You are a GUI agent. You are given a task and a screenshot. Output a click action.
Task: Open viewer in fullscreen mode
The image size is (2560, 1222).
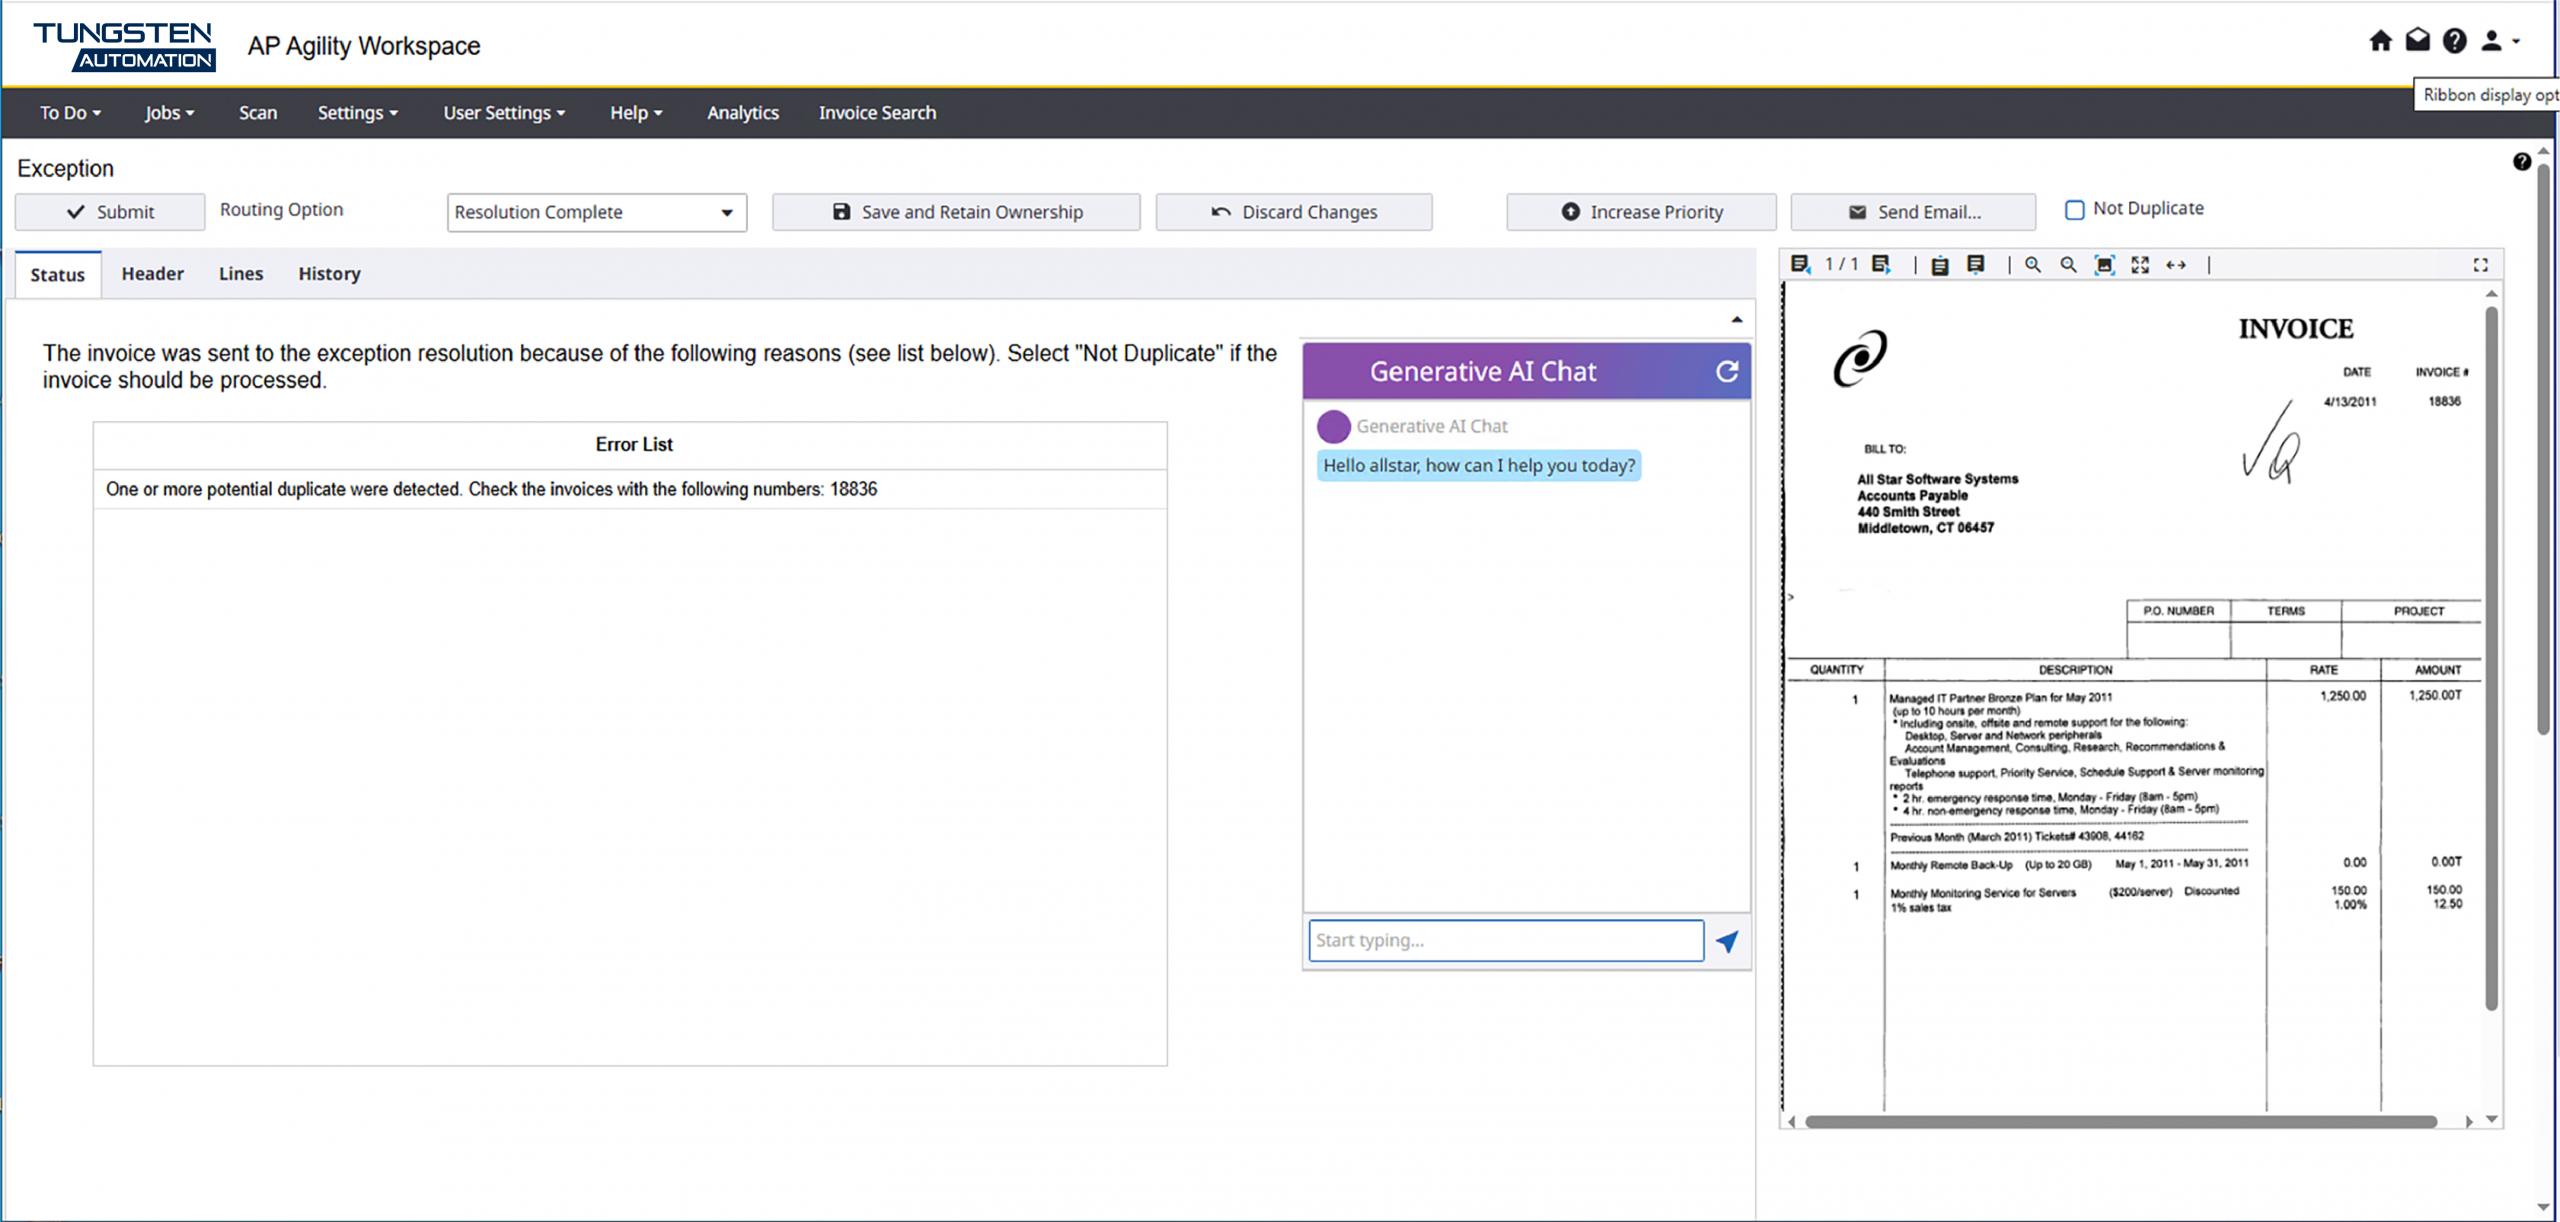click(2480, 265)
